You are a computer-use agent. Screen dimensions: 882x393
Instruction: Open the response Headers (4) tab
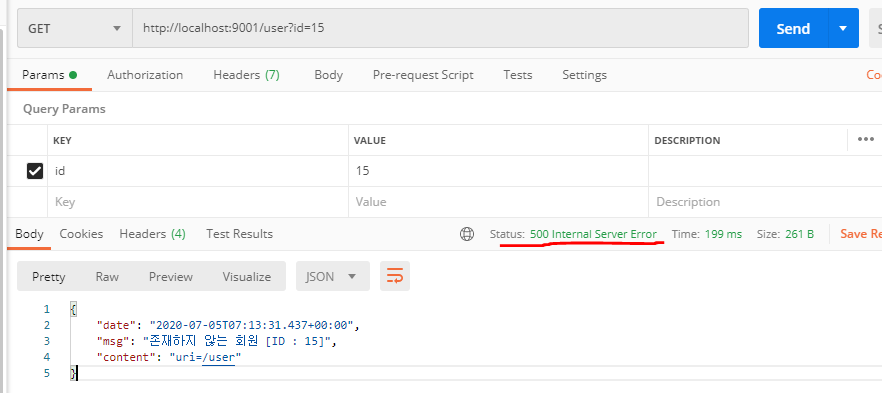pyautogui.click(x=152, y=234)
